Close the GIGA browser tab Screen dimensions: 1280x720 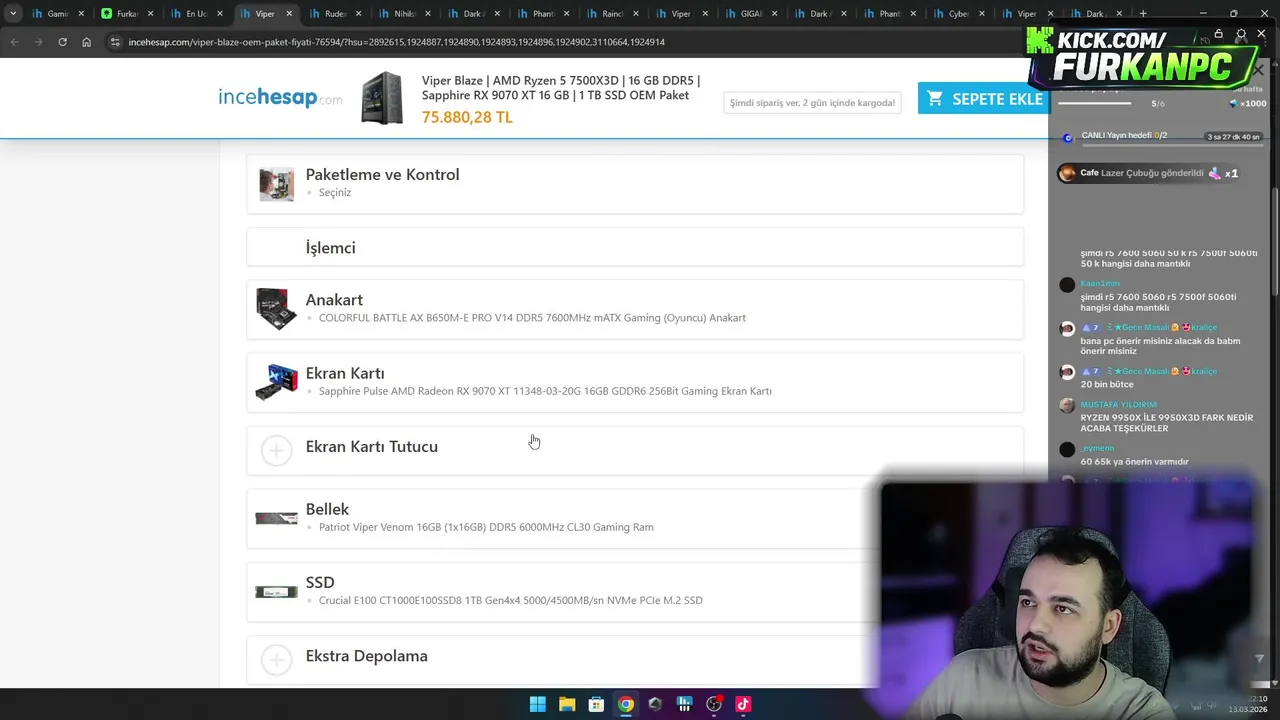point(774,14)
